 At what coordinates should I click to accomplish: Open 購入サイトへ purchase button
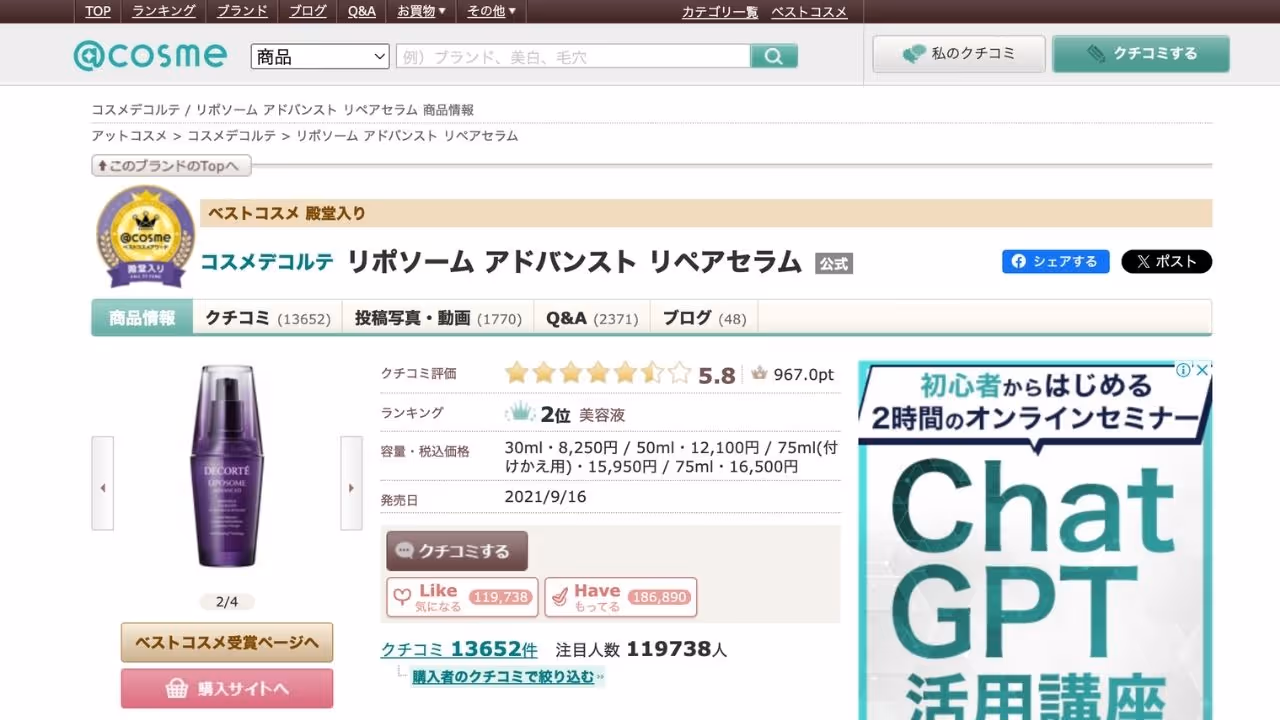tap(227, 689)
